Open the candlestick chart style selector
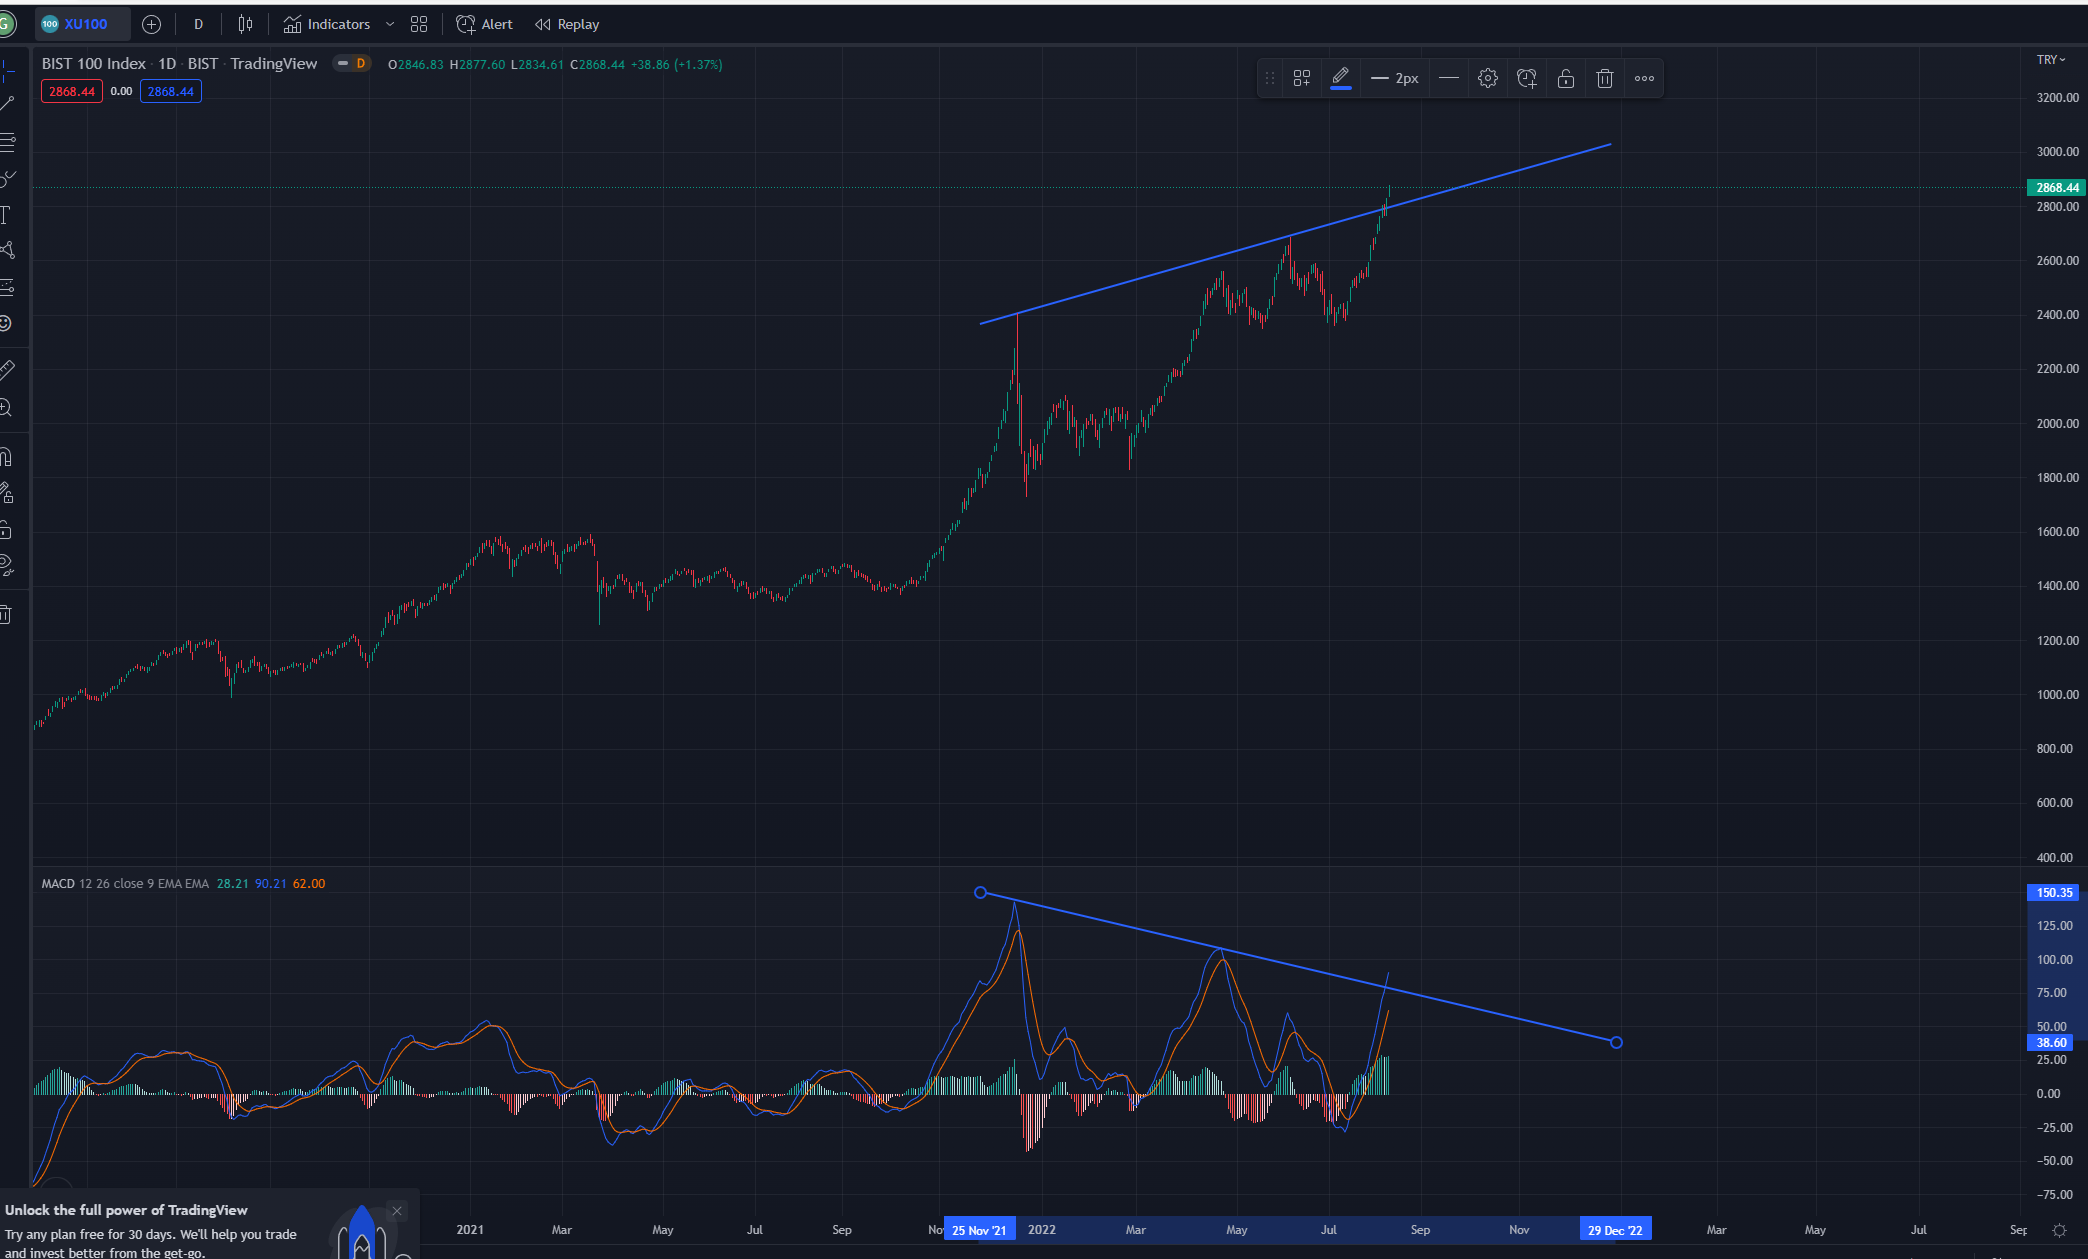Viewport: 2088px width, 1259px height. pyautogui.click(x=245, y=24)
